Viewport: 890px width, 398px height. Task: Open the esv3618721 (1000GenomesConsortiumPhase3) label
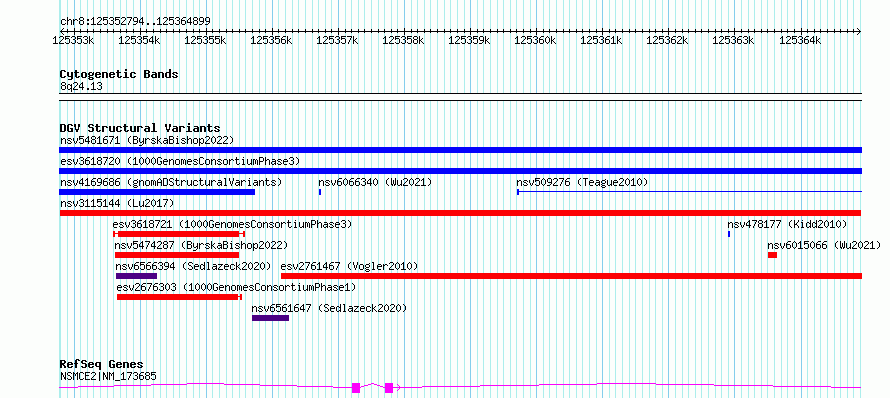(232, 224)
